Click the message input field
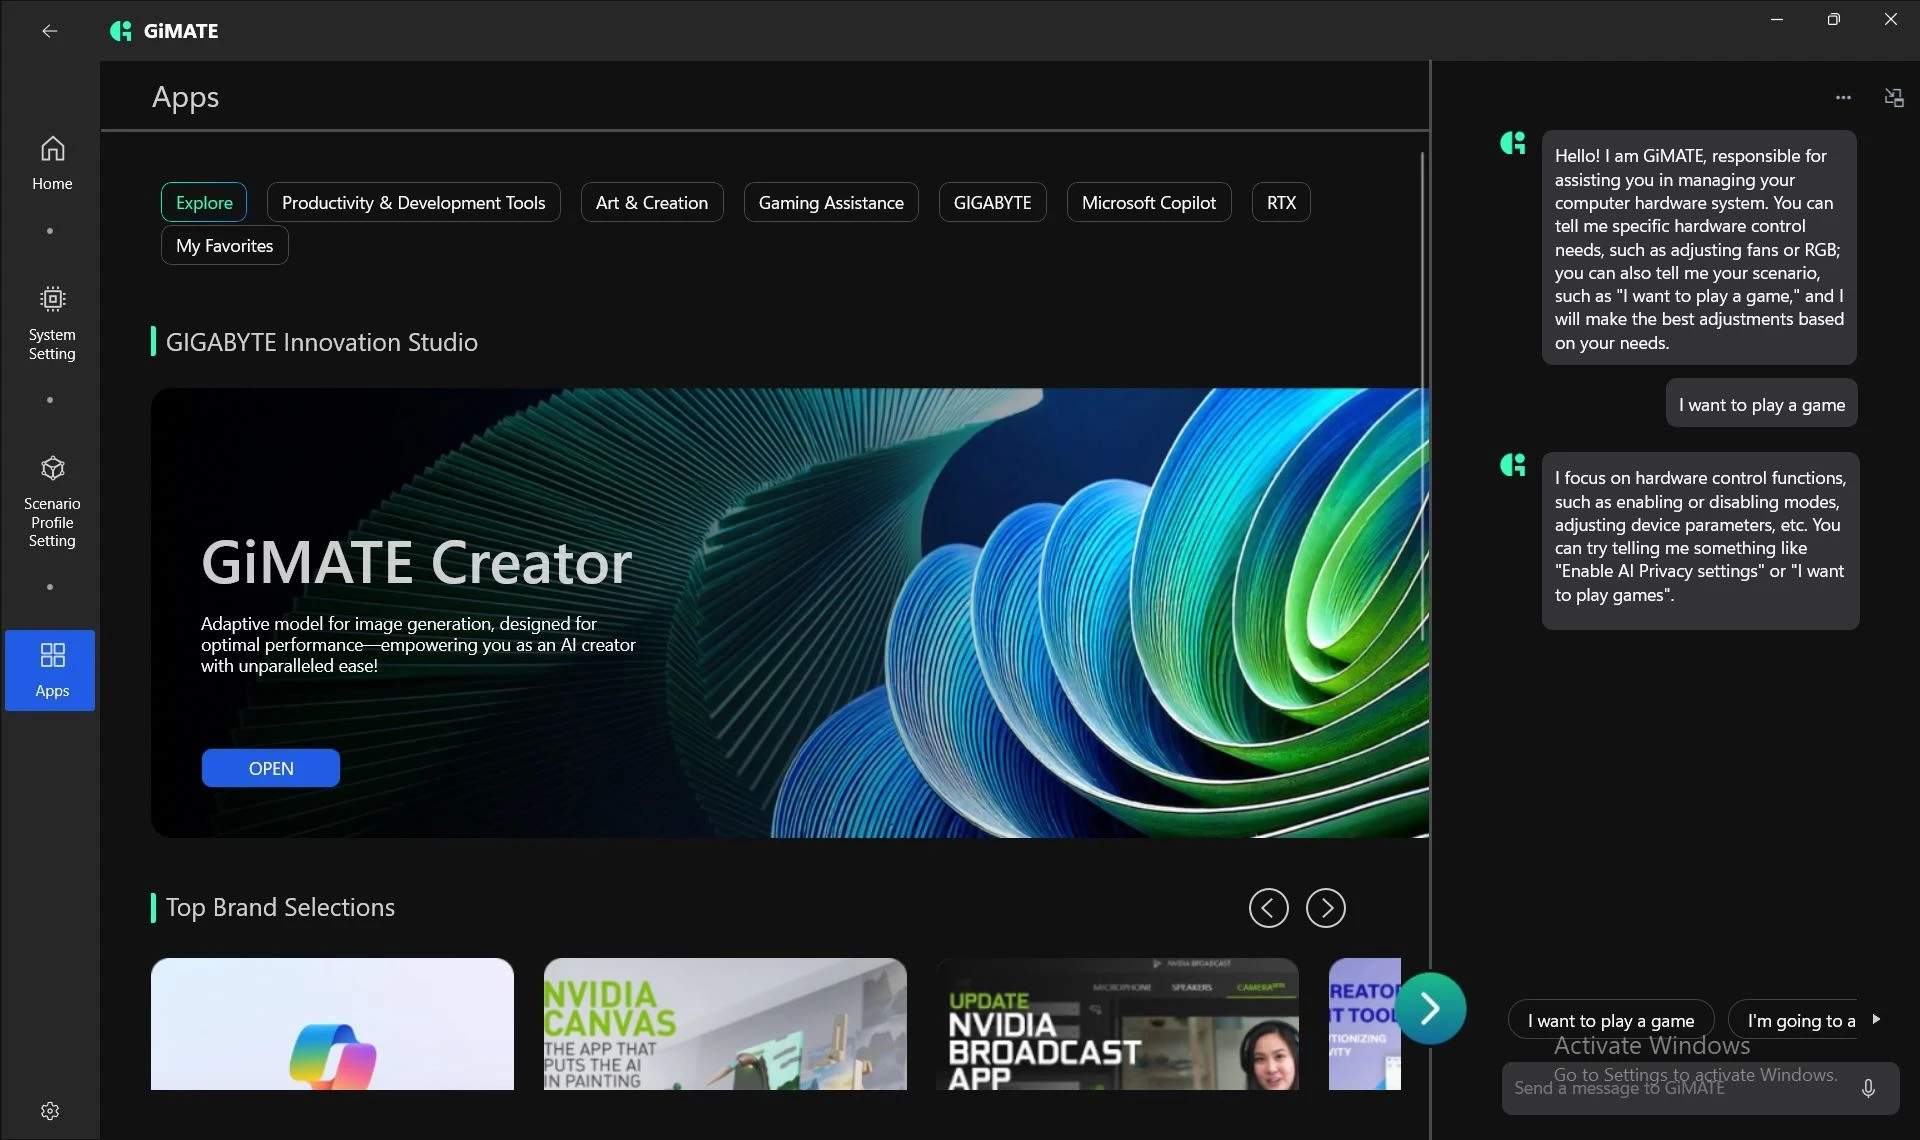 1680,1088
